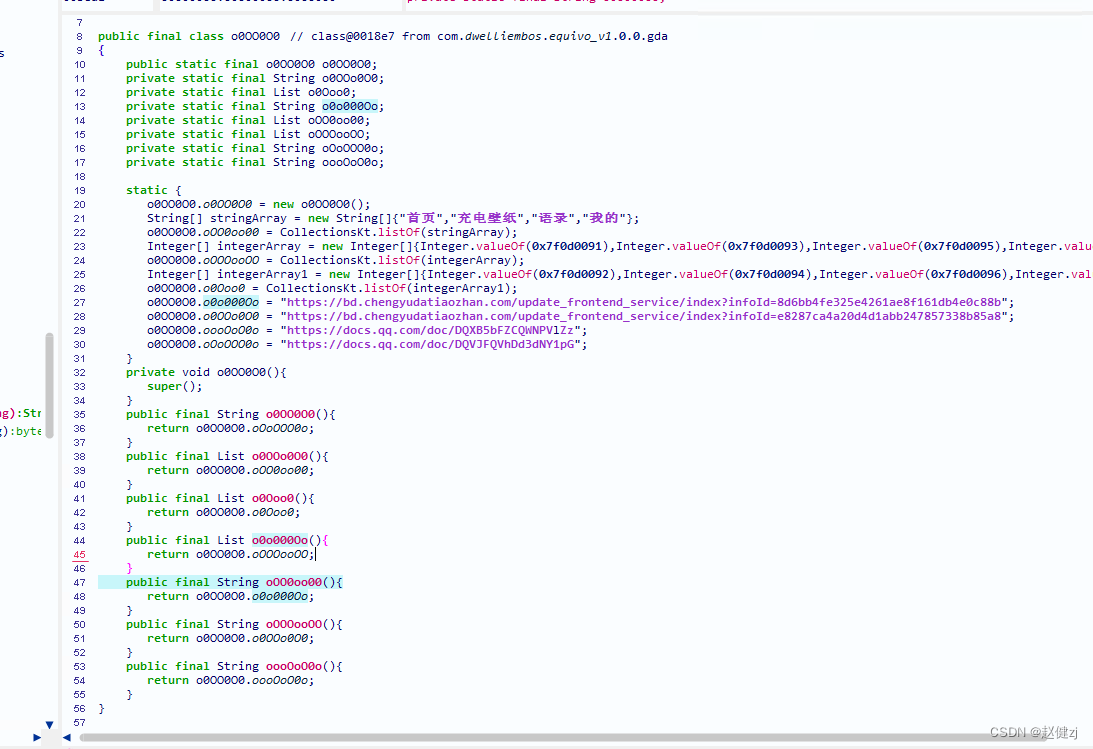Click the URL ending in infoId=e8287ca4a20d4d1abb247857338b85a8

(x=644, y=316)
